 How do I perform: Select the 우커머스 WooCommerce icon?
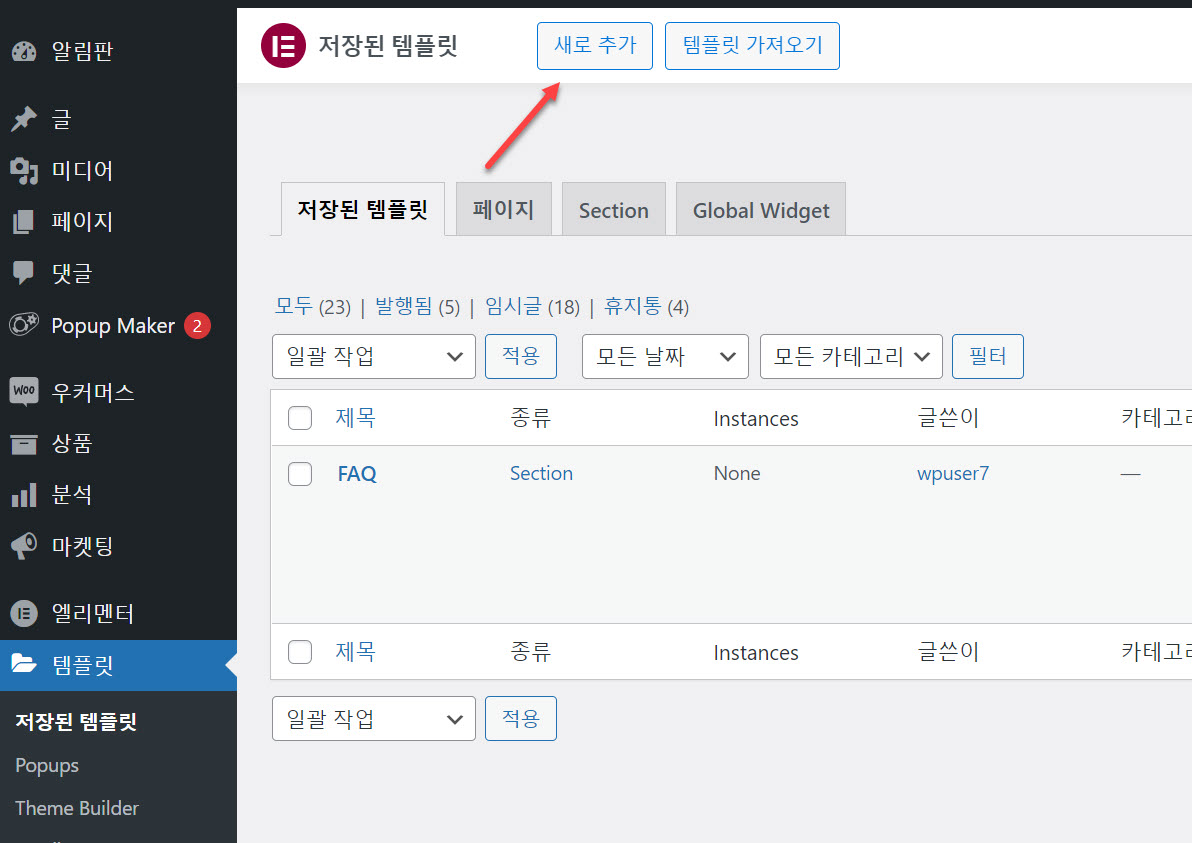[24, 391]
